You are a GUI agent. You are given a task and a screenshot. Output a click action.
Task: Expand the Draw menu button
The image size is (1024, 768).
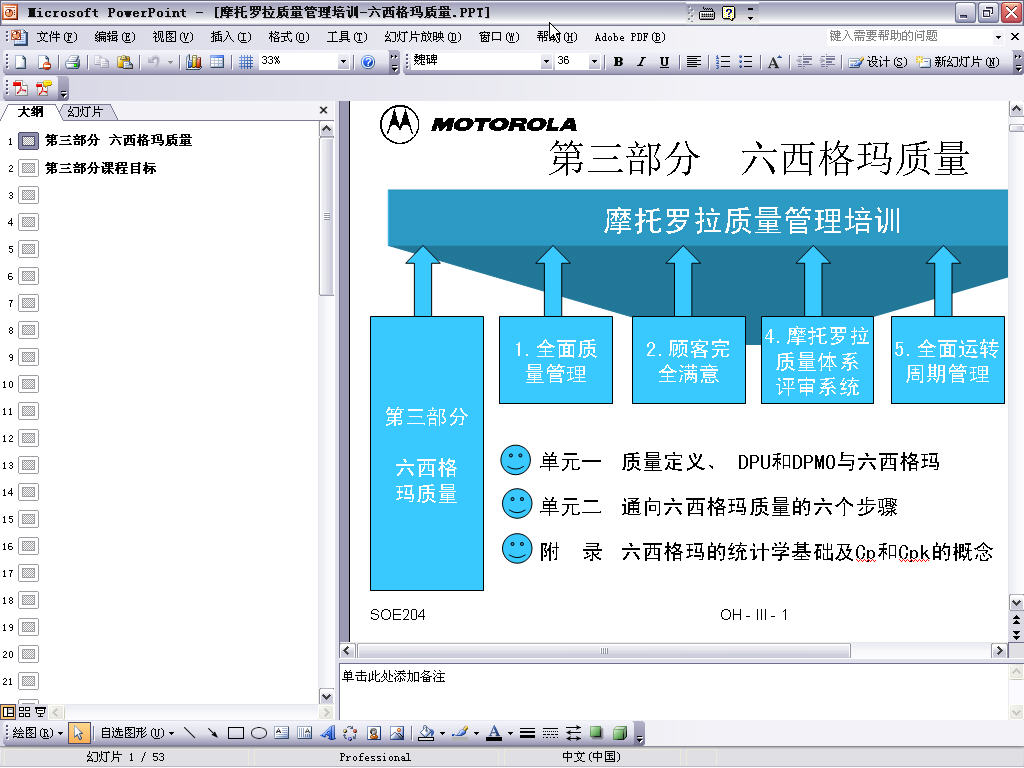37,733
